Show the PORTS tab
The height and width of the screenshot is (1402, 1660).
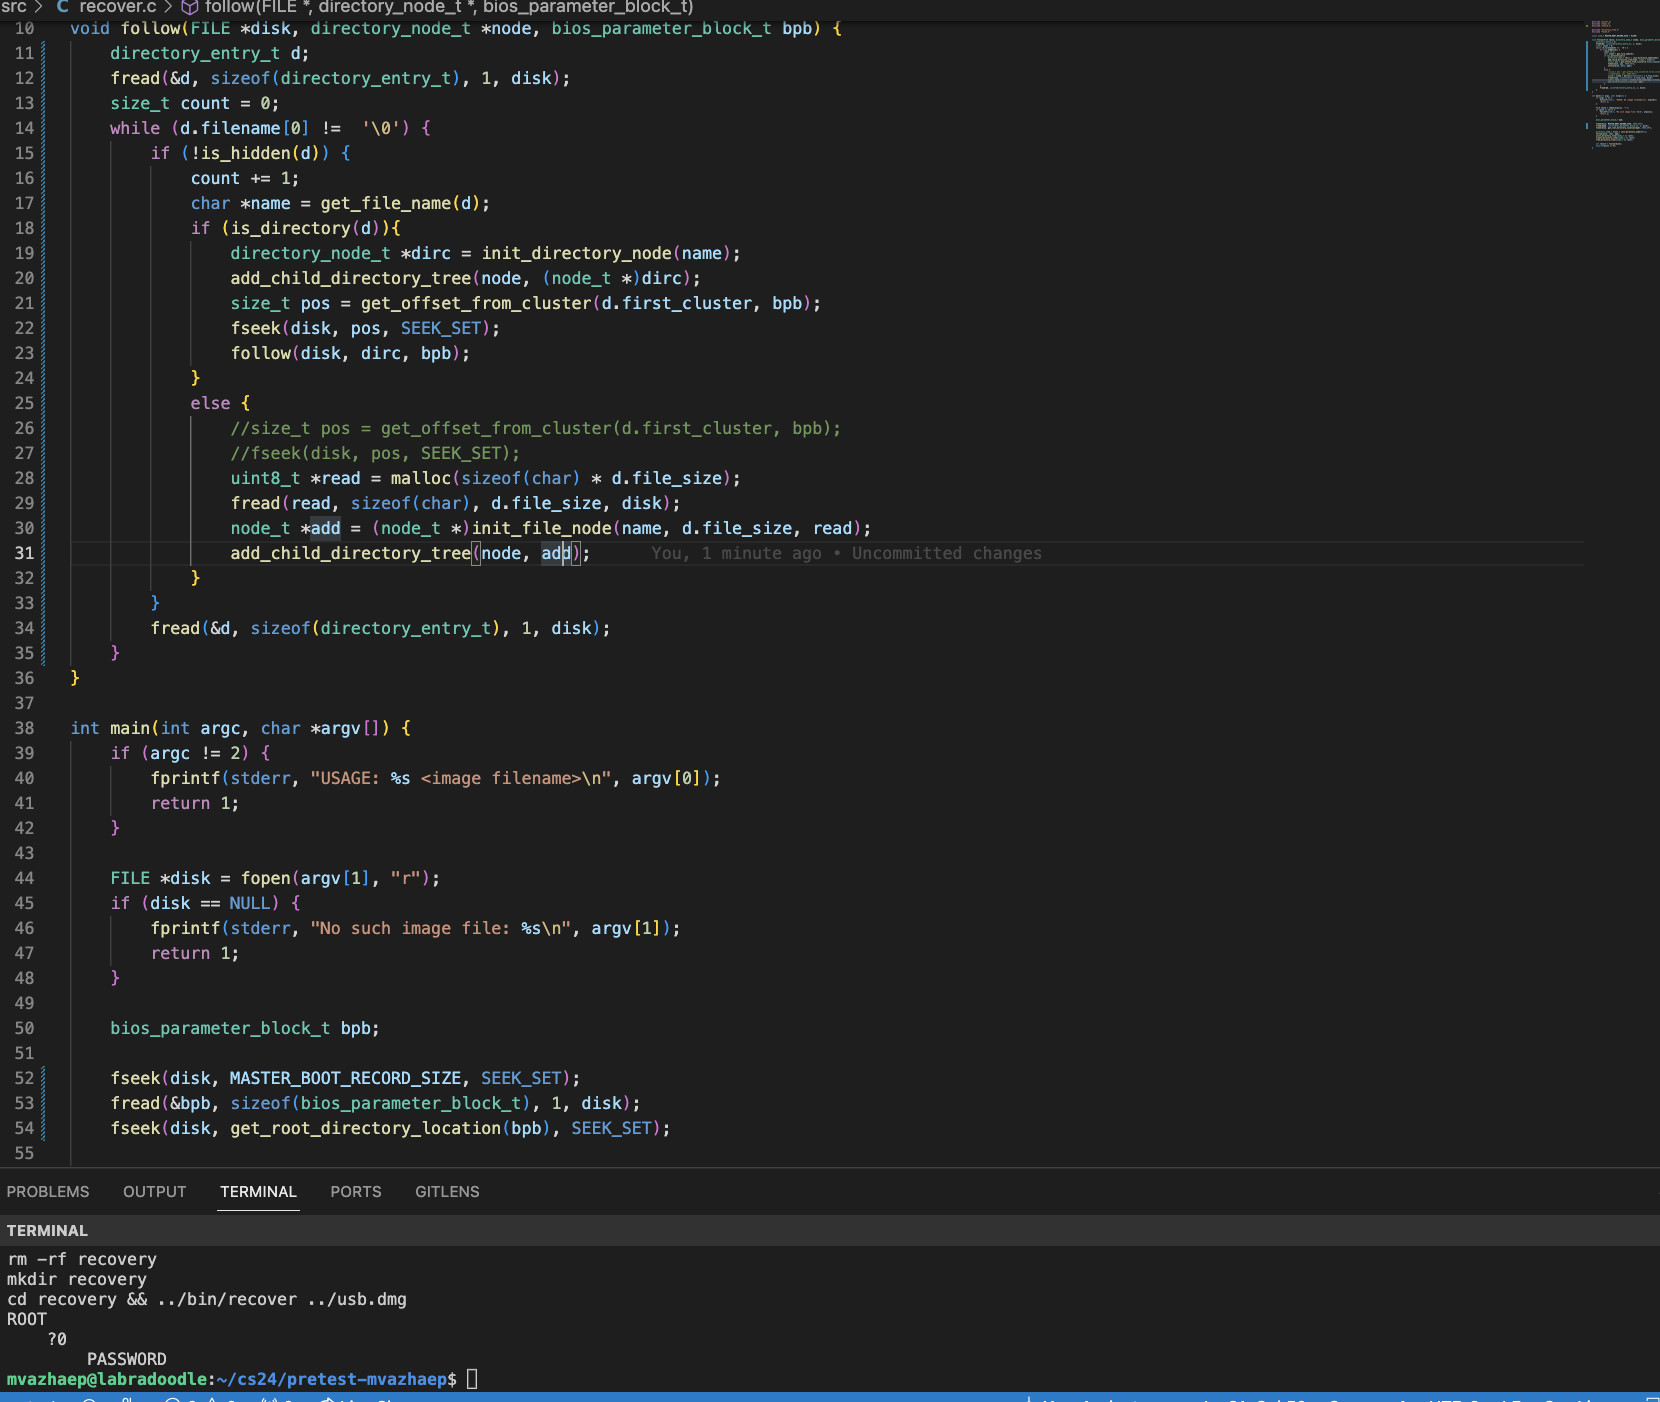click(x=355, y=1191)
